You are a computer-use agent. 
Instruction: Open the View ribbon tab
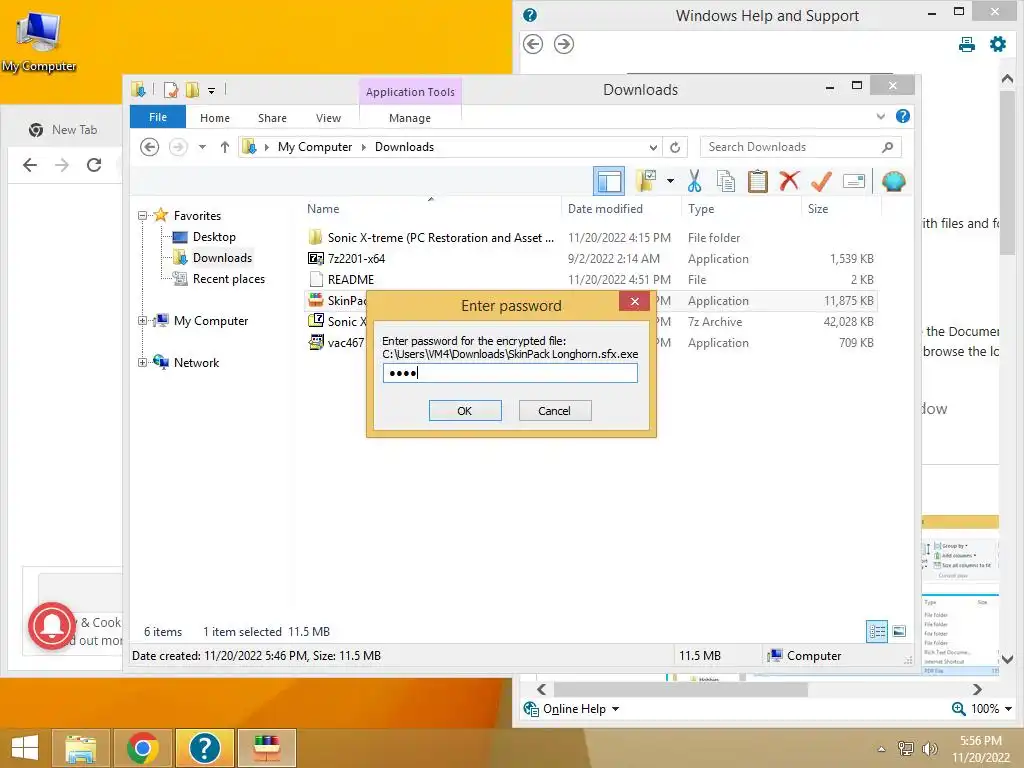coord(328,118)
